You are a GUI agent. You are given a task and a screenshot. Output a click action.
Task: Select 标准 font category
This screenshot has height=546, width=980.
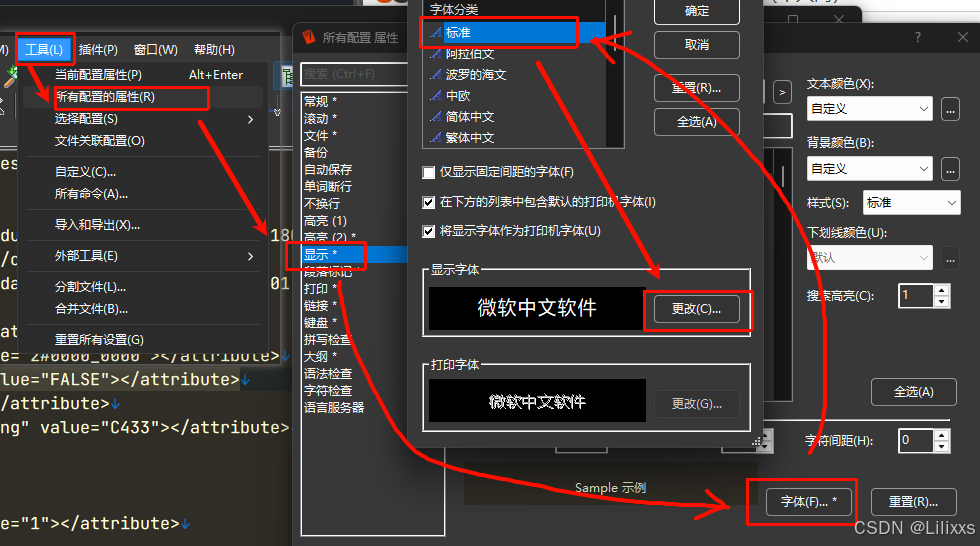(514, 32)
